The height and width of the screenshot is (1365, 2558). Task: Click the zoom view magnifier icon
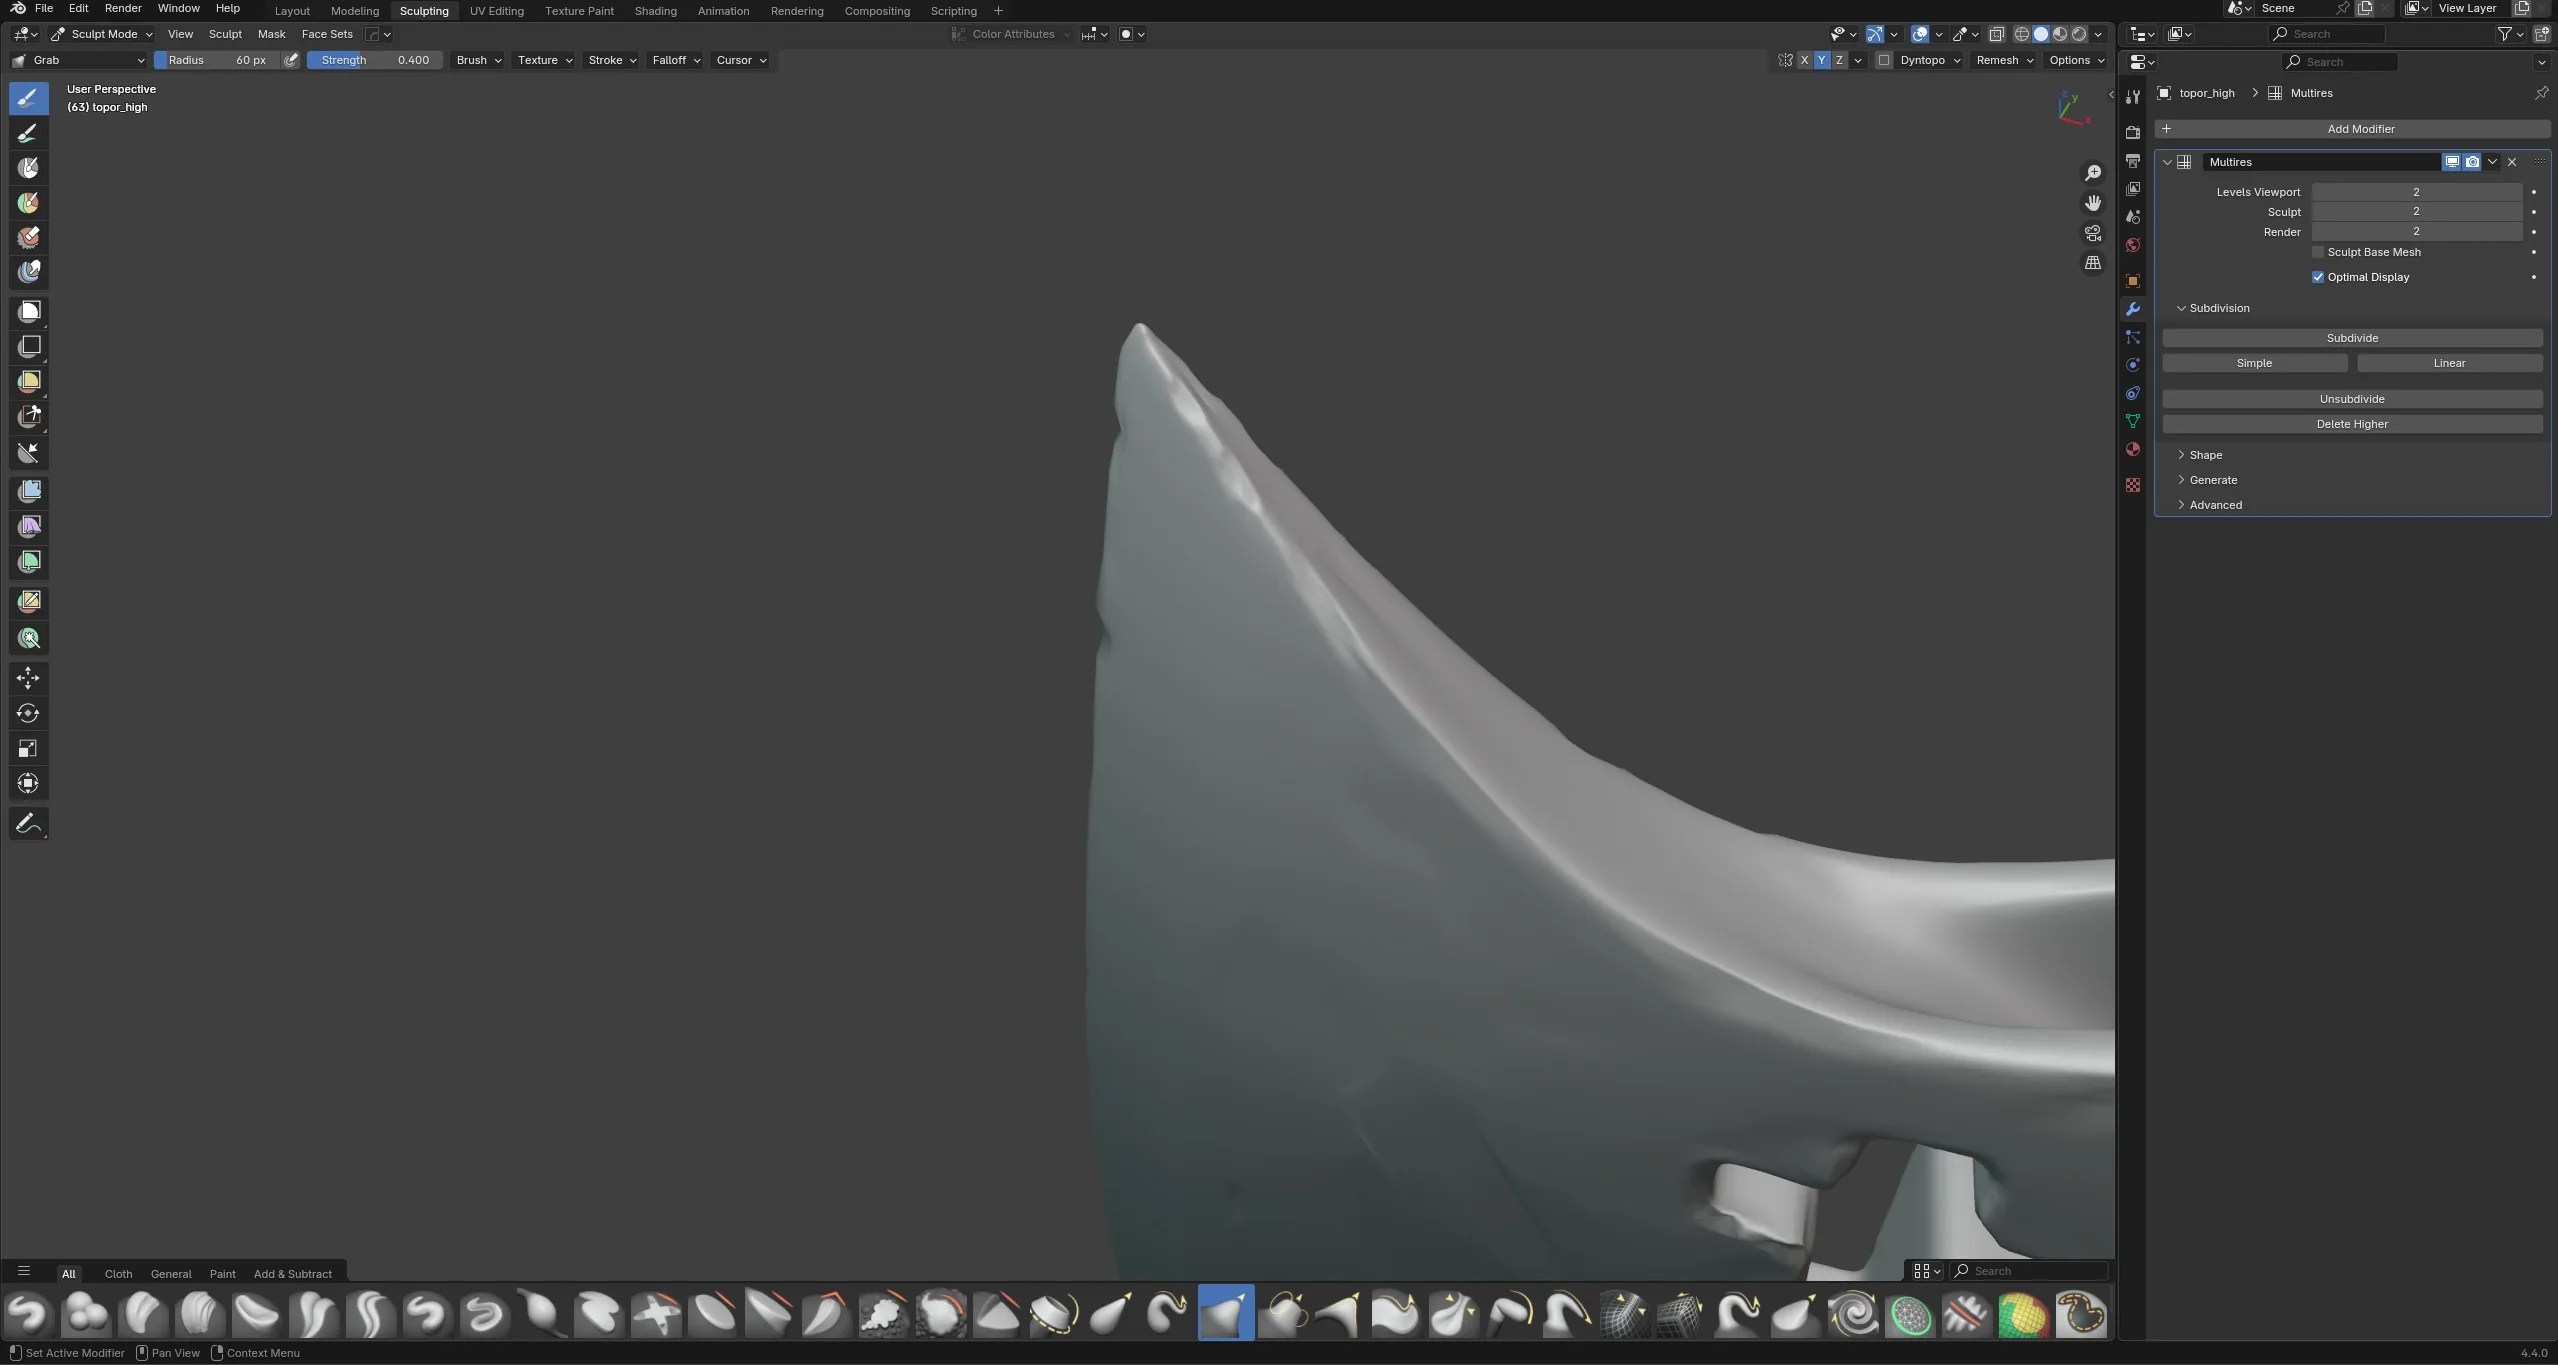point(2093,173)
